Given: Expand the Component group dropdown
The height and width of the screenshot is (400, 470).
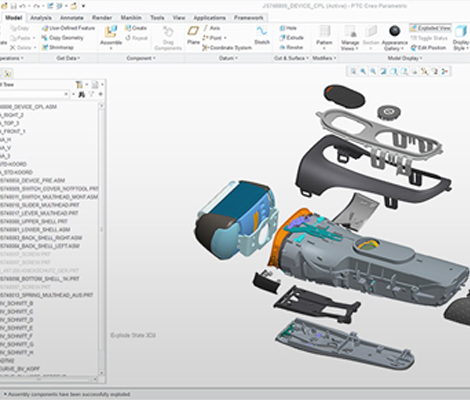Looking at the screenshot, I should tap(140, 58).
